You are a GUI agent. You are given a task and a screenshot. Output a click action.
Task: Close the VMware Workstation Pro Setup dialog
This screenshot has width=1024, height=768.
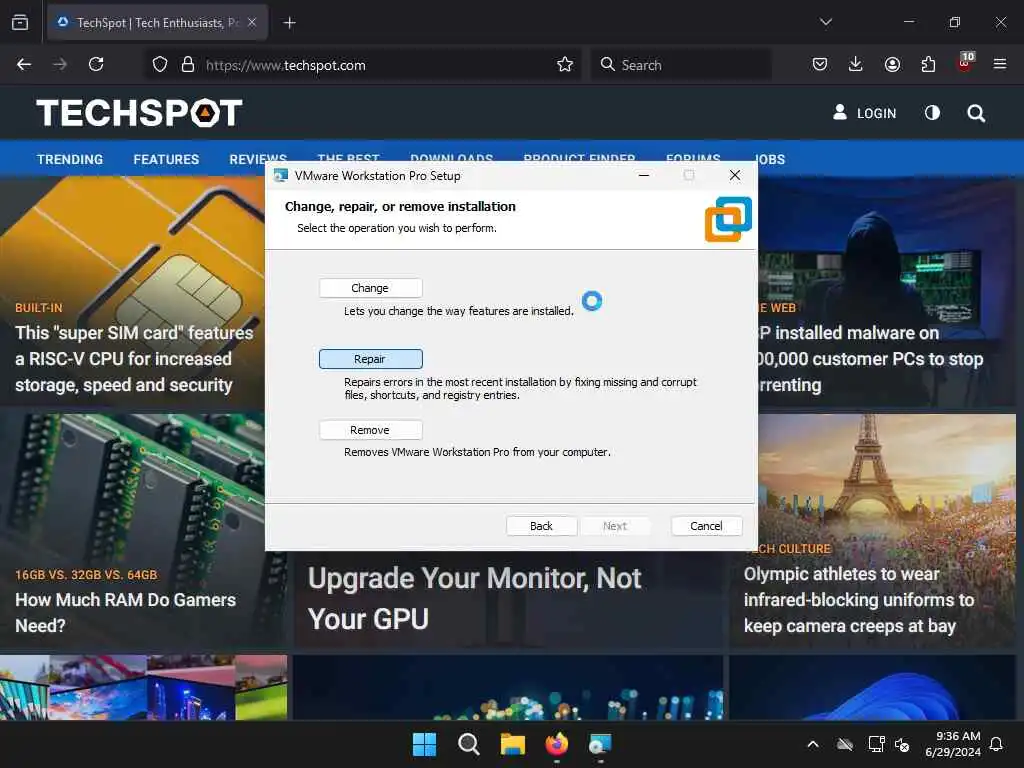click(735, 175)
